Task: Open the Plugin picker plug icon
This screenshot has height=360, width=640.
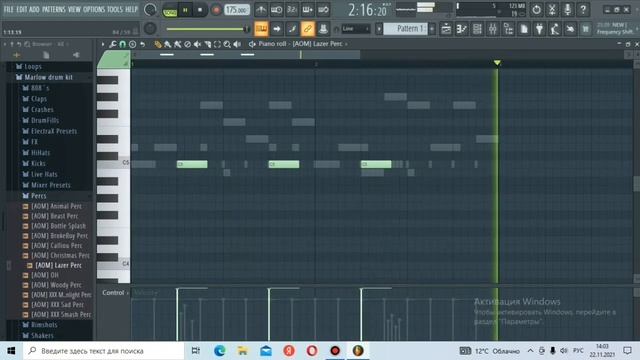Action: coord(539,29)
